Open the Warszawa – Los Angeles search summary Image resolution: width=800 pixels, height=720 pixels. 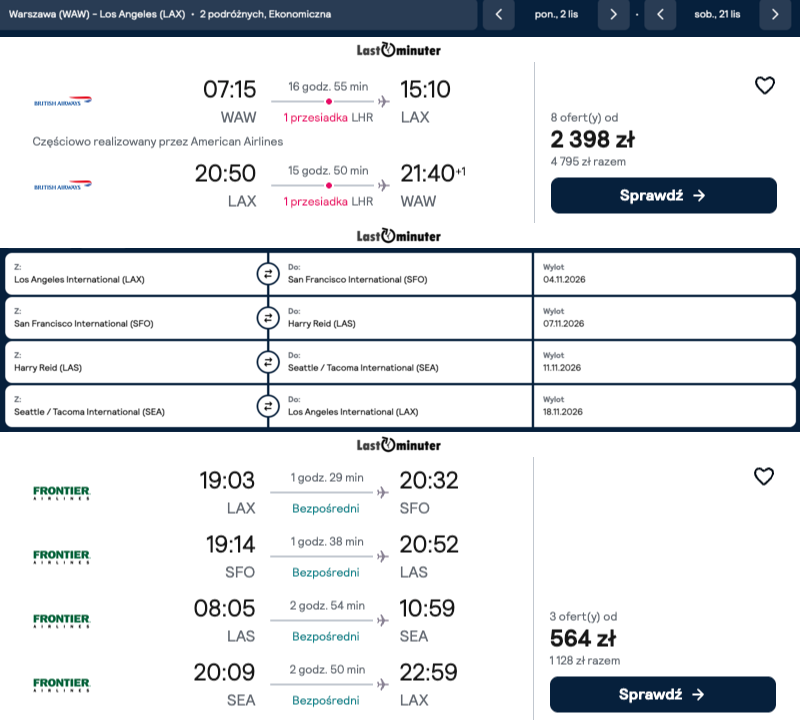click(x=239, y=14)
